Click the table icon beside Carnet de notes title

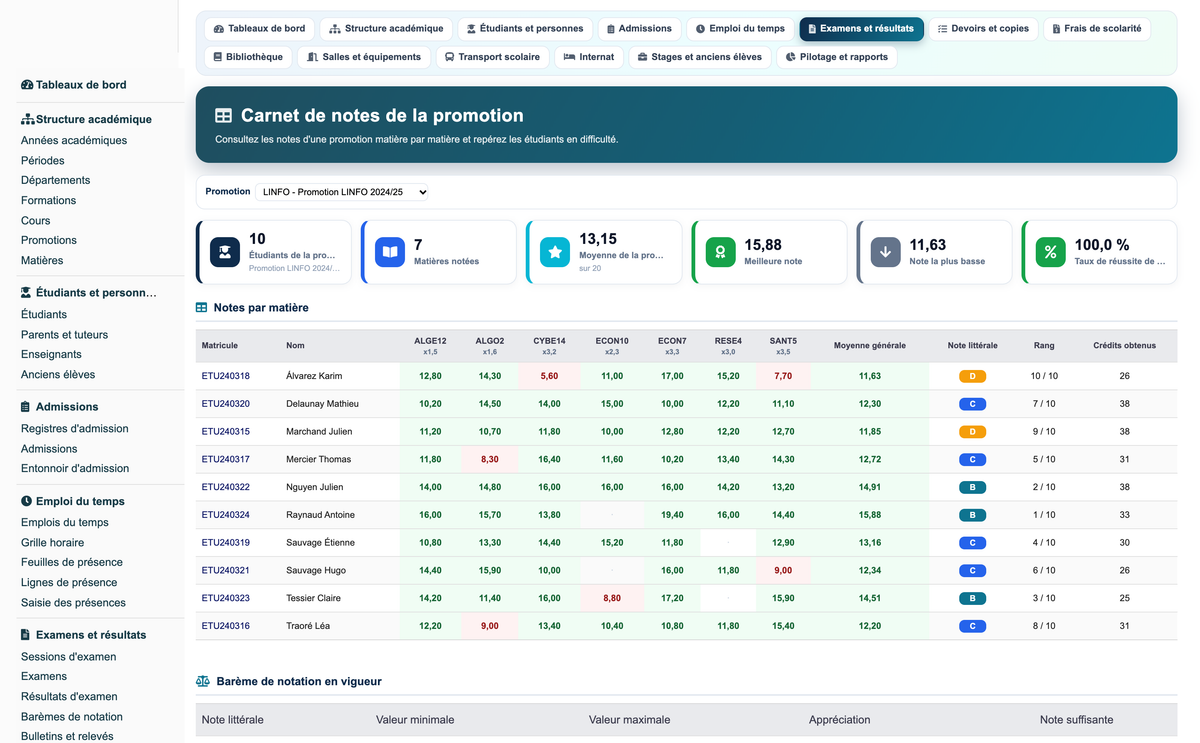pyautogui.click(x=223, y=116)
